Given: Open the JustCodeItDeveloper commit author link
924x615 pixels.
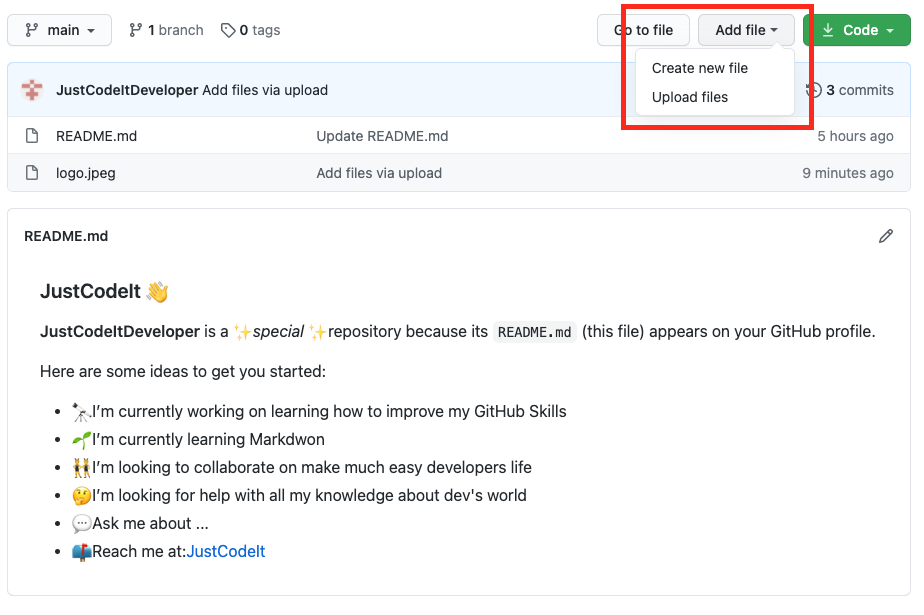Looking at the screenshot, I should tap(127, 90).
